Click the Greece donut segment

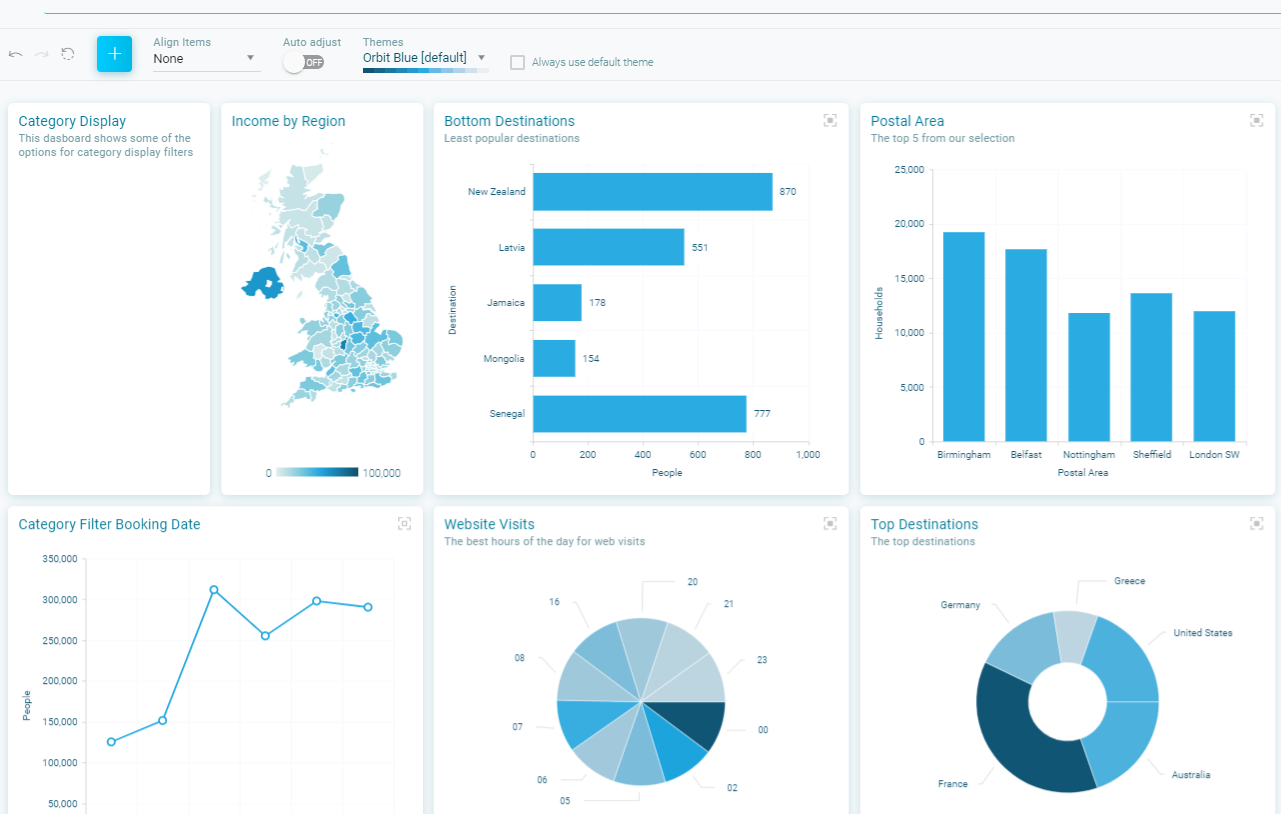pyautogui.click(x=1077, y=636)
